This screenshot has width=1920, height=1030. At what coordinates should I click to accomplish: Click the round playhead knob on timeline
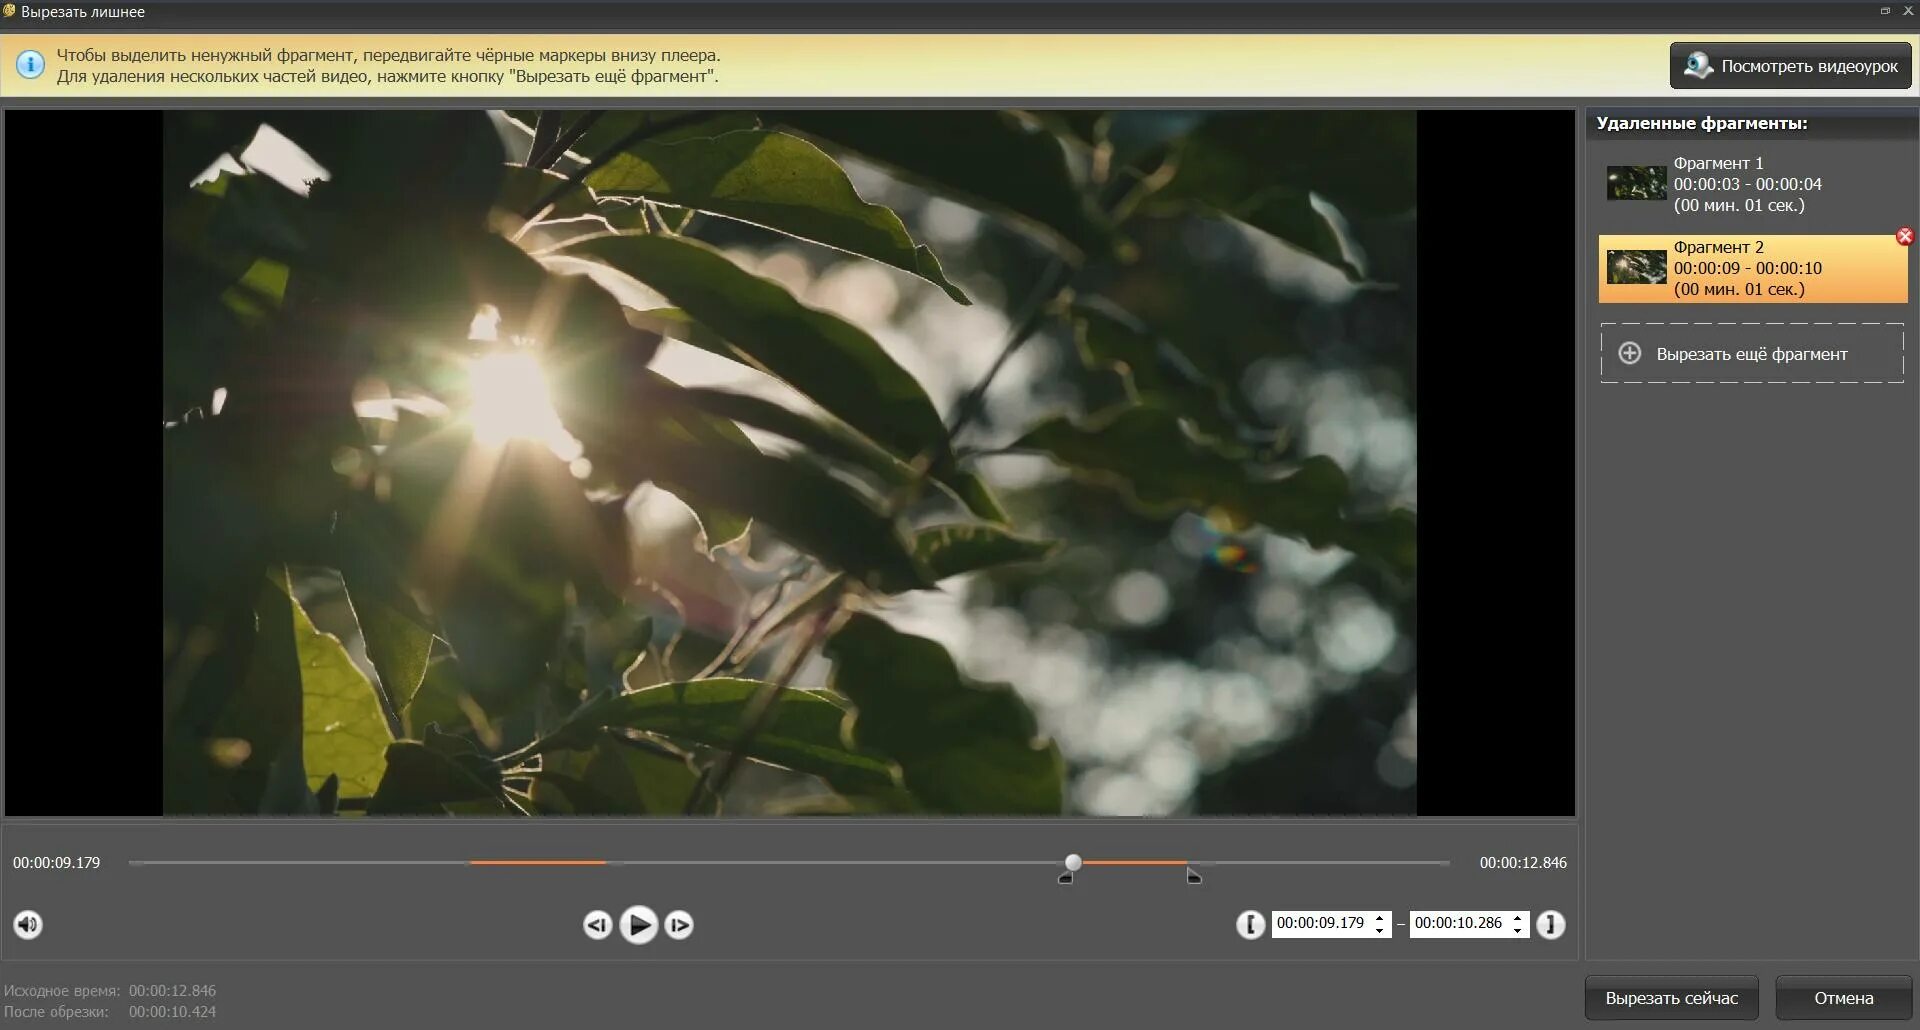click(x=1073, y=862)
